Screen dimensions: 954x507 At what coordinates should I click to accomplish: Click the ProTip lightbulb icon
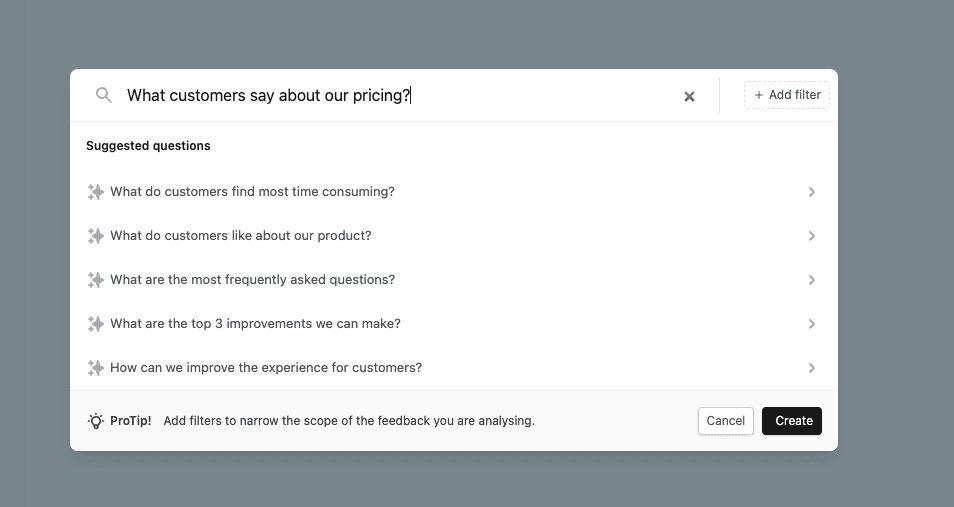(96, 421)
